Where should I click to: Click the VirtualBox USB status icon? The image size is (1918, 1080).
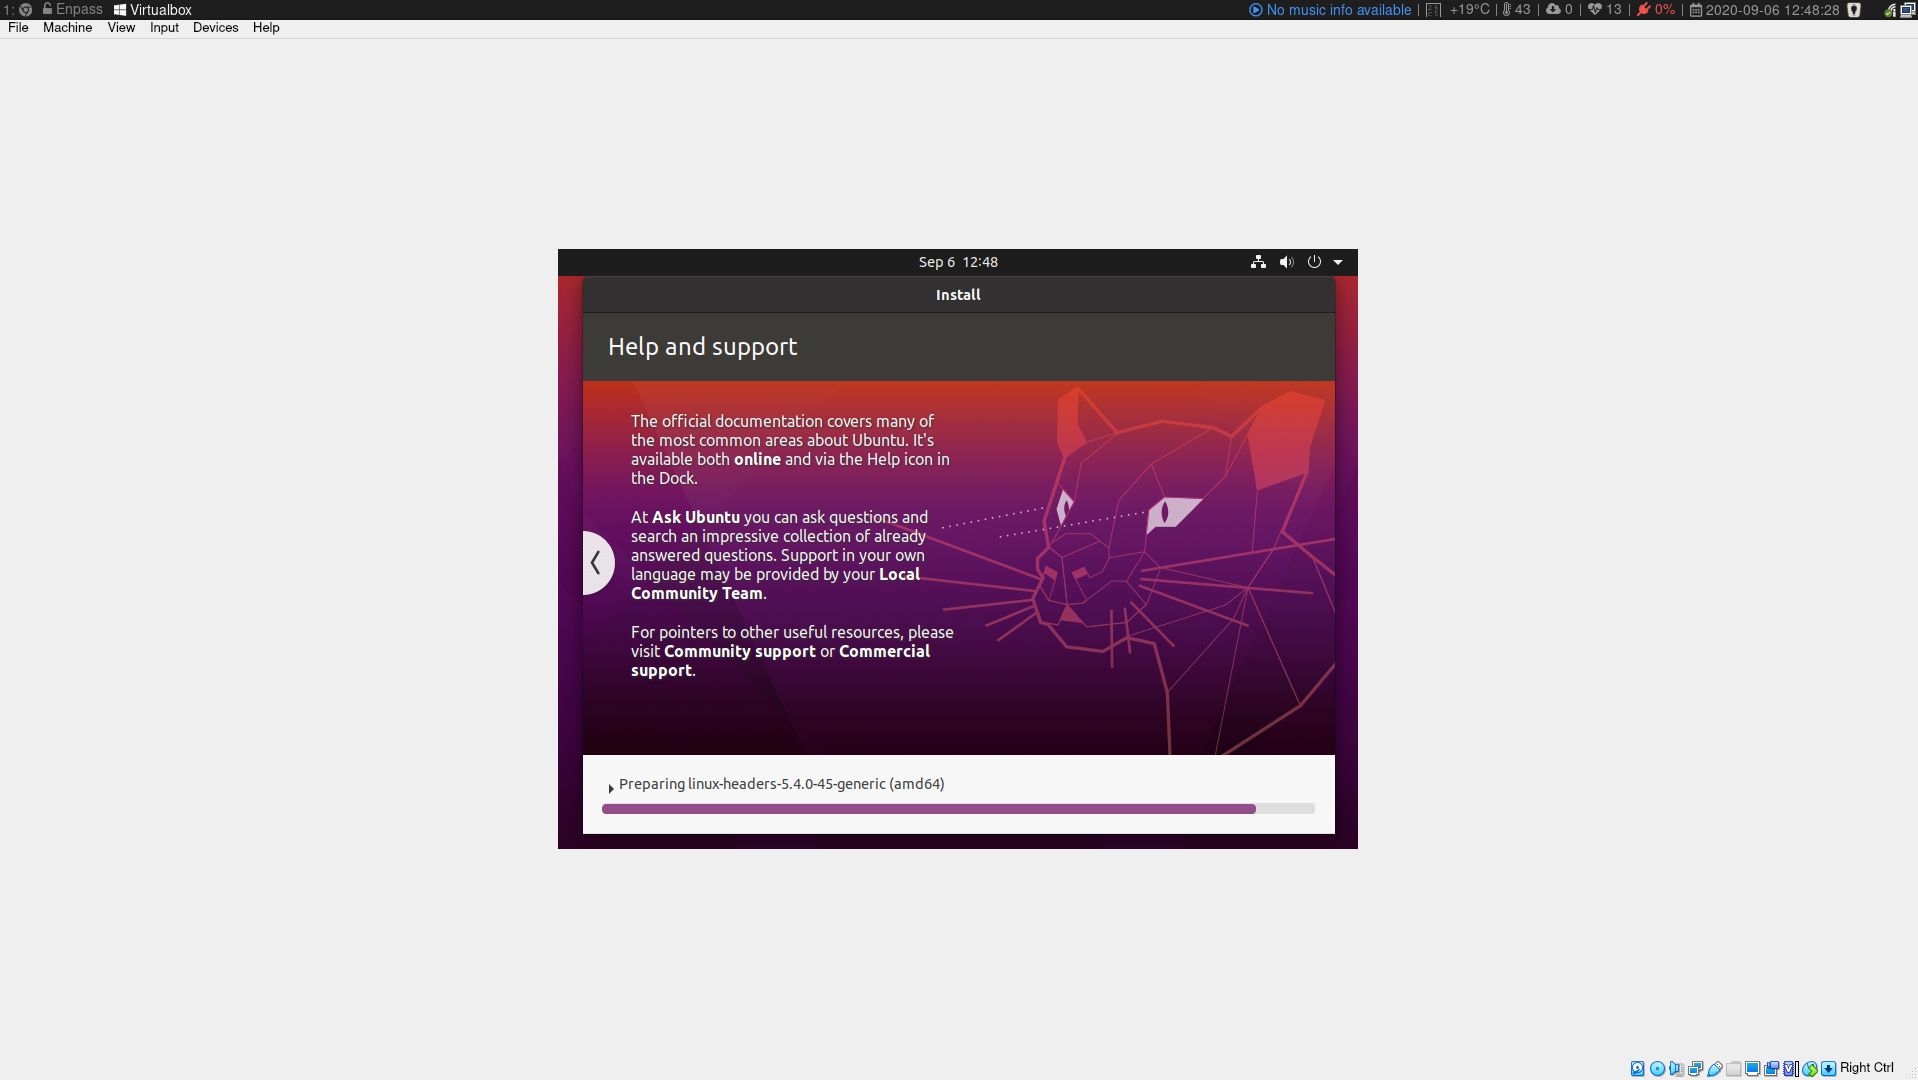pos(1714,1068)
